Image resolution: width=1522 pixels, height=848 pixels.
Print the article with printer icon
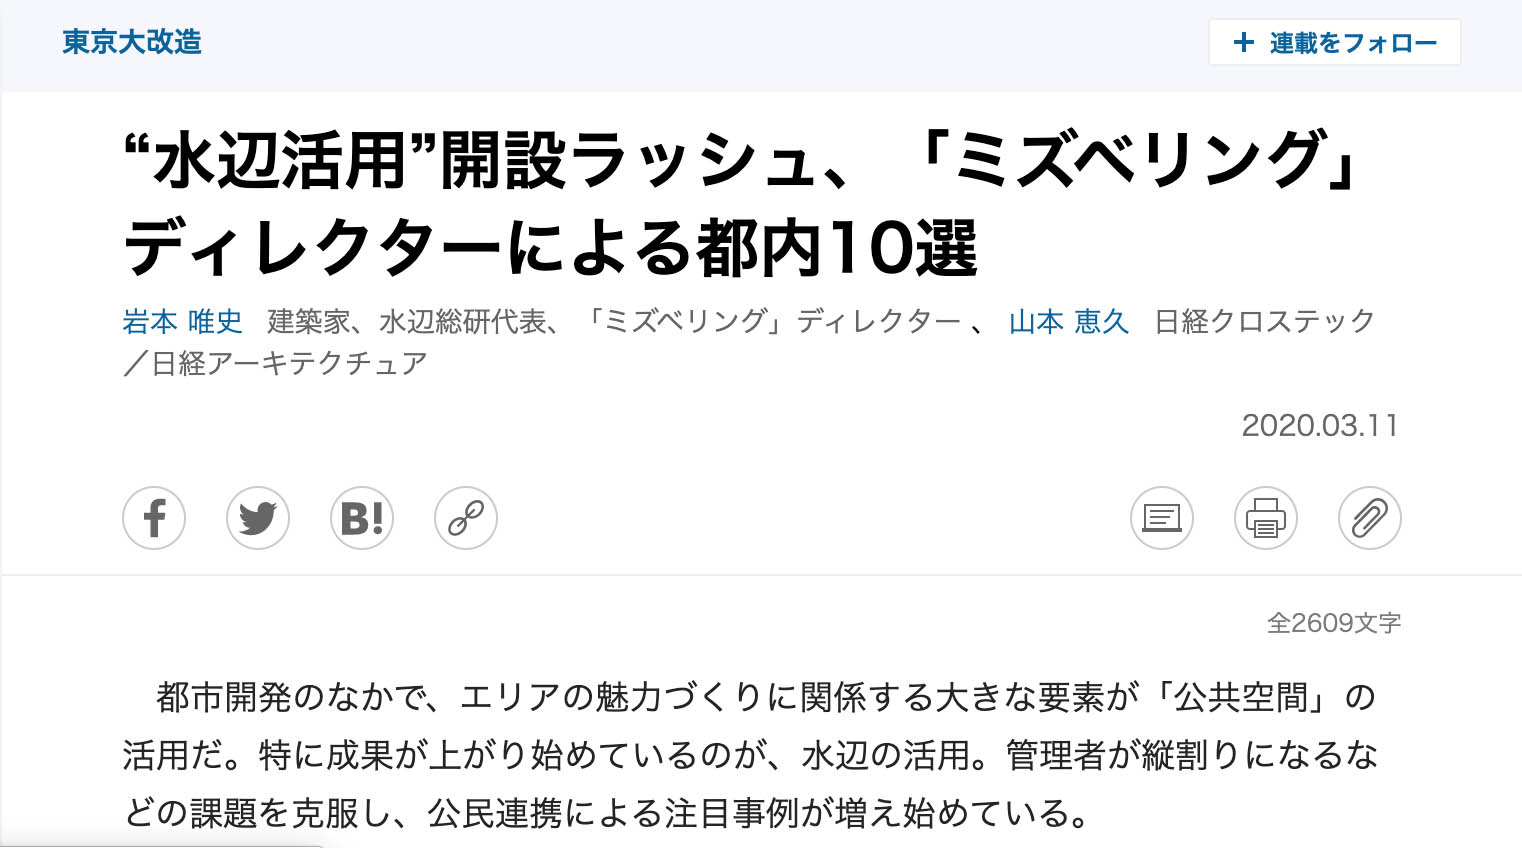[x=1266, y=518]
